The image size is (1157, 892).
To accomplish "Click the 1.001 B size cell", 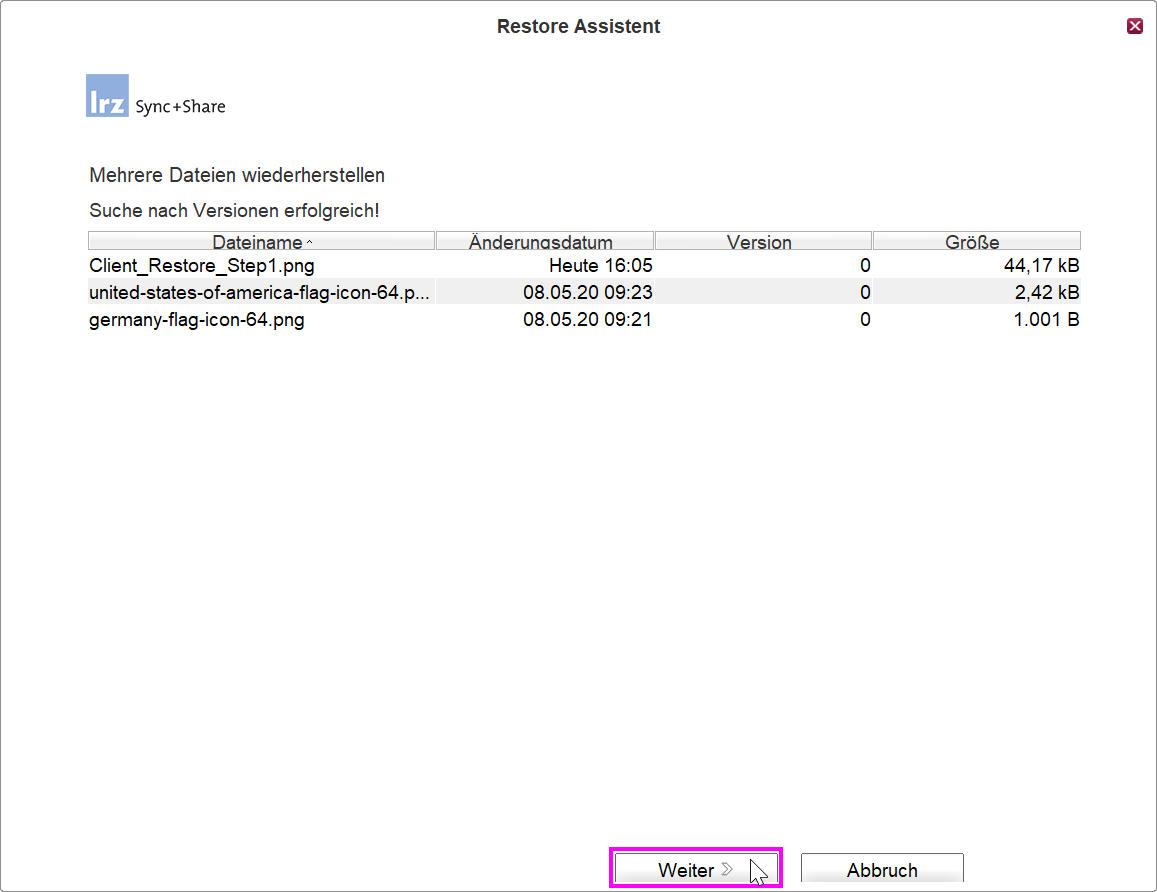I will (1043, 320).
